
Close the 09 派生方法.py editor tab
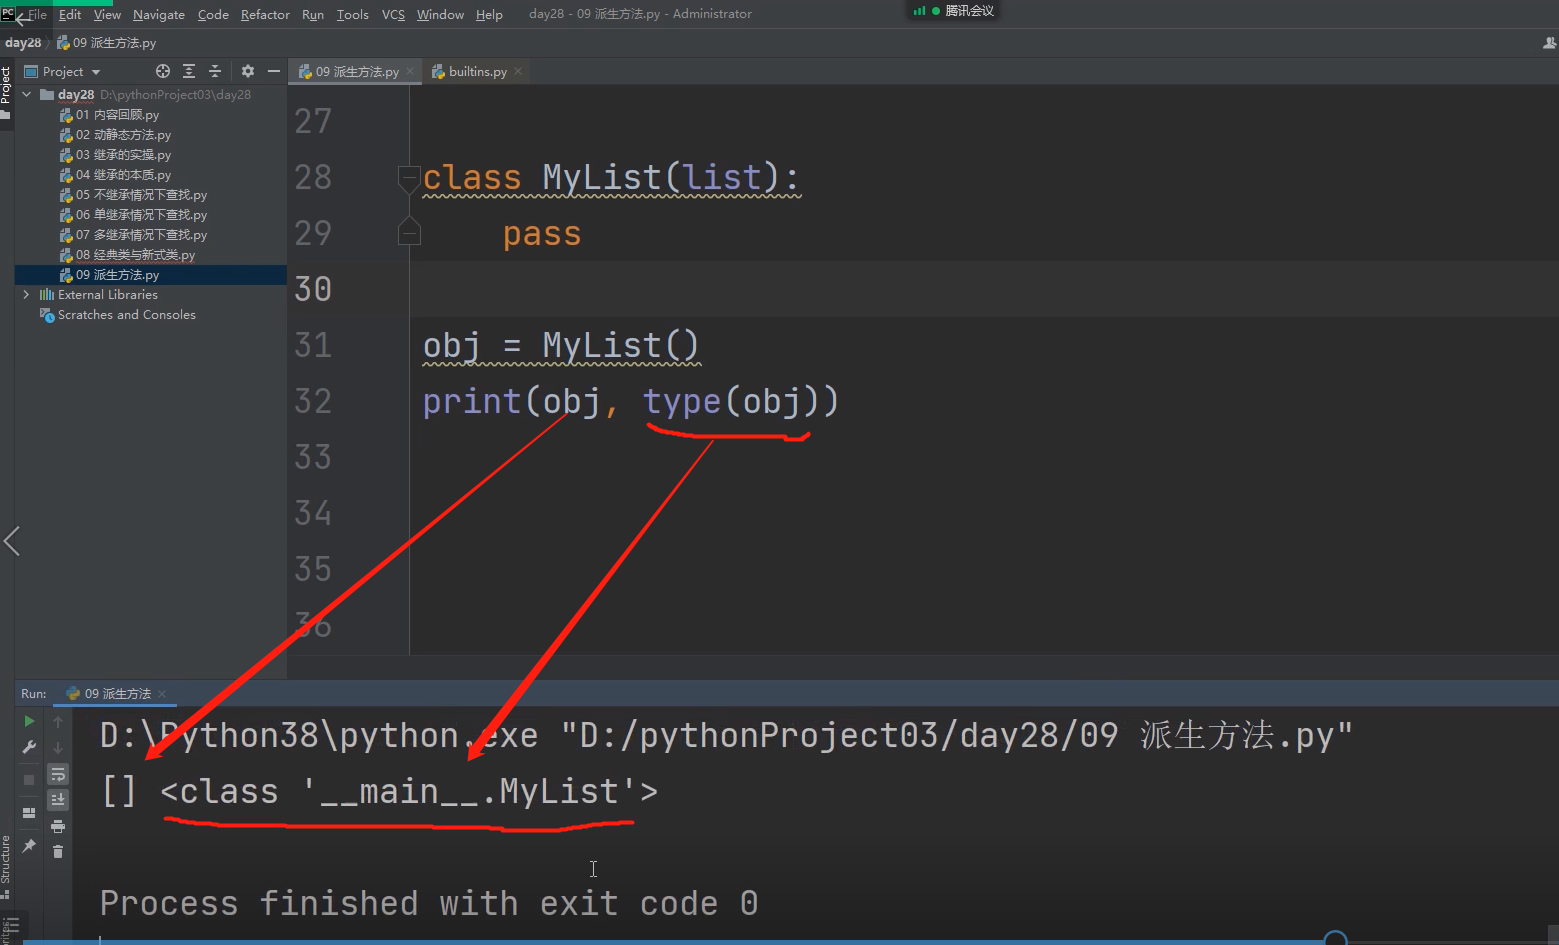(410, 71)
